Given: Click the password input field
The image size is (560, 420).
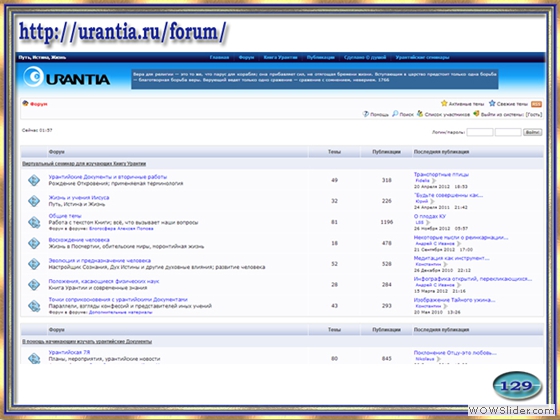Looking at the screenshot, I should [x=508, y=132].
